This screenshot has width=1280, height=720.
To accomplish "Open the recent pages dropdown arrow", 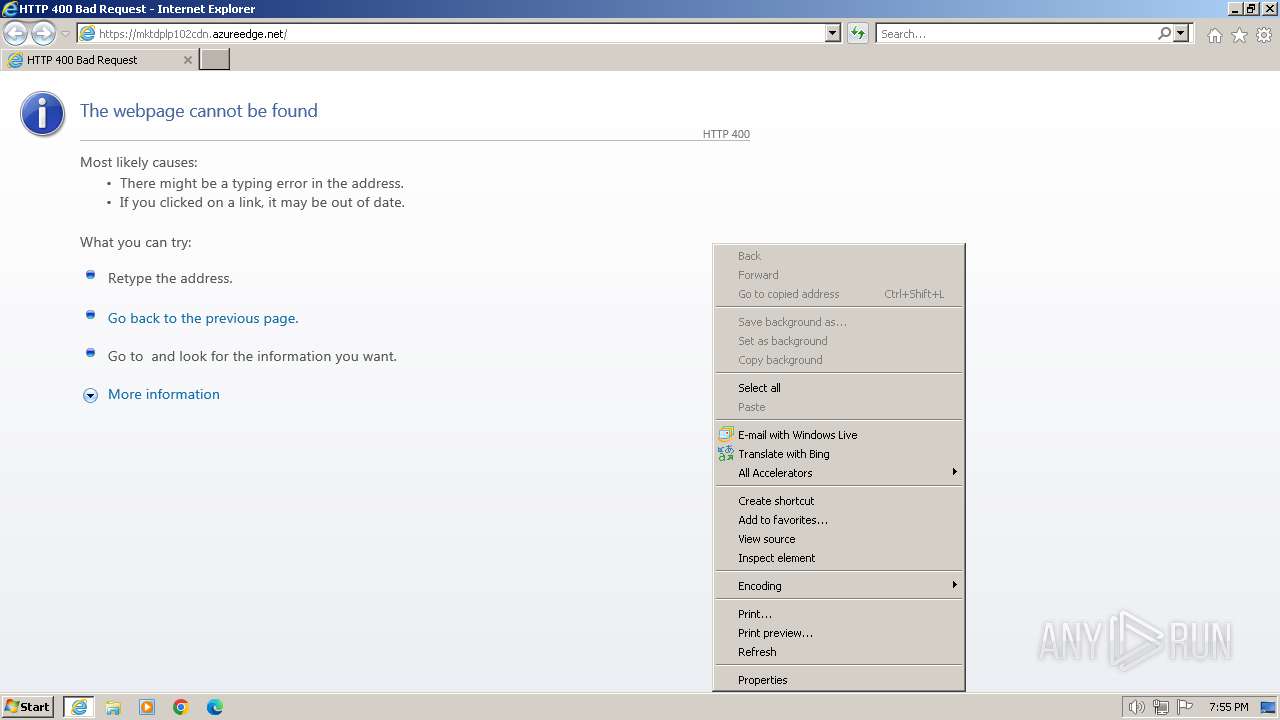I will point(65,34).
